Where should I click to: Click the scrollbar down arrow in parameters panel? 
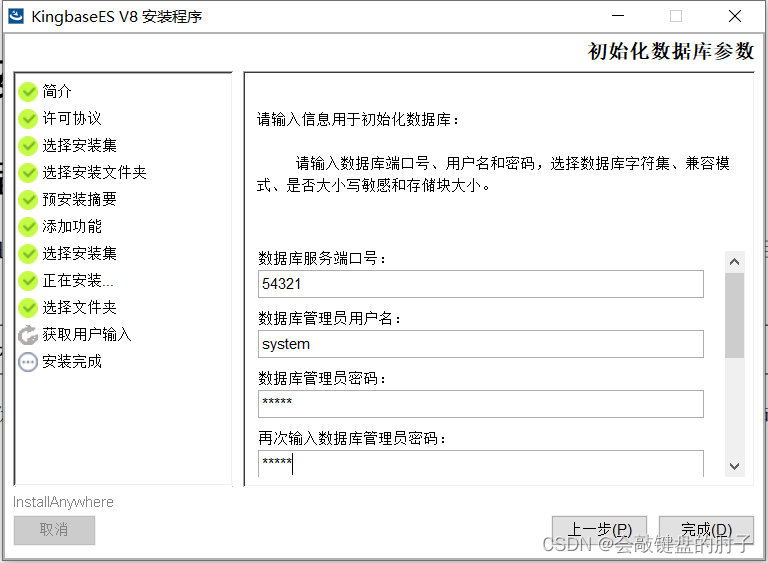click(x=734, y=466)
